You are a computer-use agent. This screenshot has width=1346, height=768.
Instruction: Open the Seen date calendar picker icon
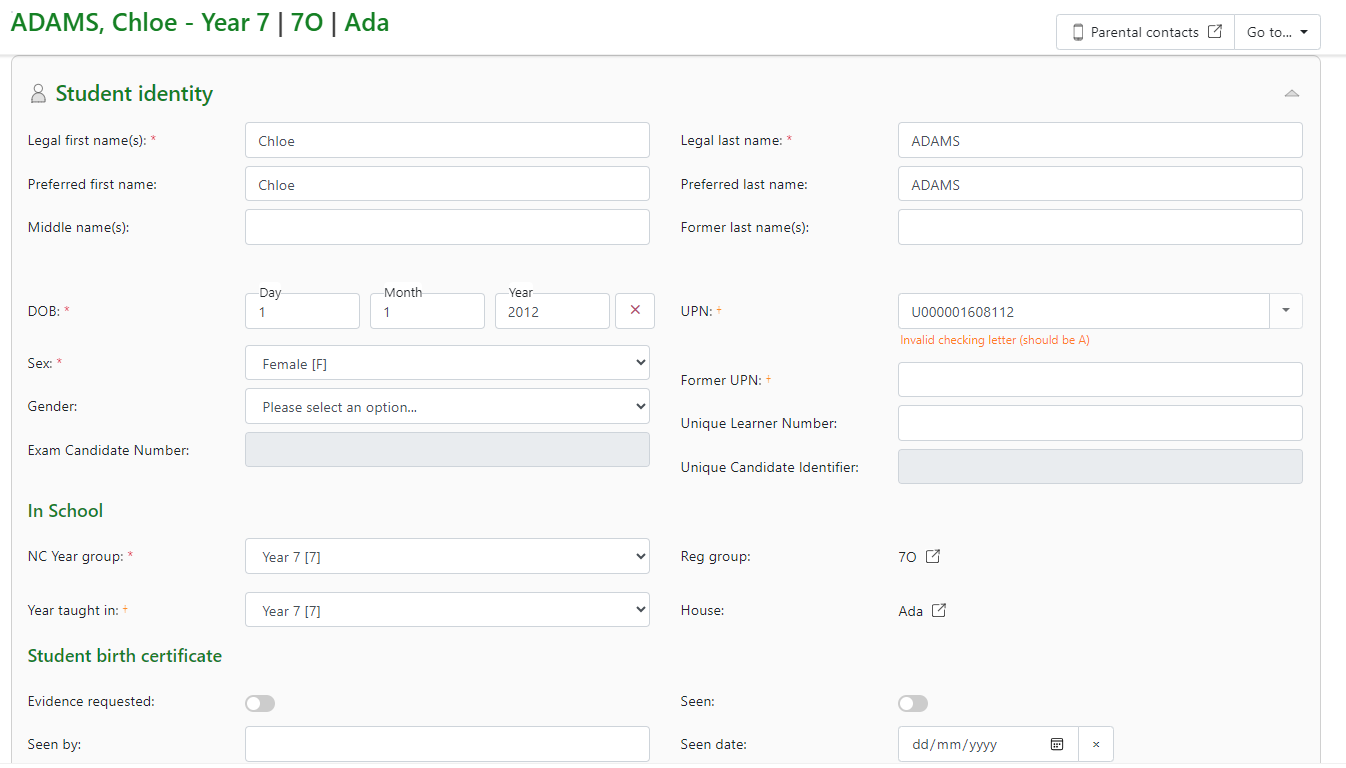pos(1057,744)
